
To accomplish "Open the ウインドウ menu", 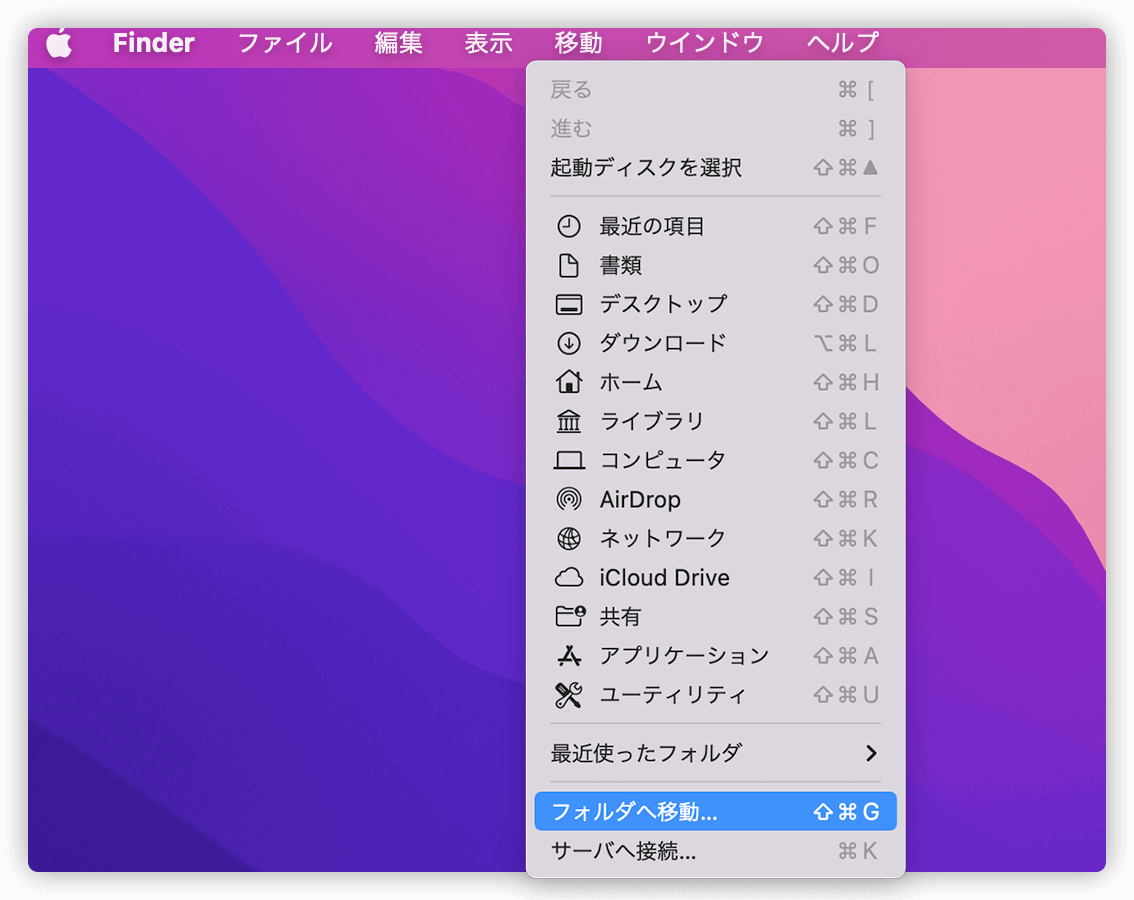I will point(704,43).
